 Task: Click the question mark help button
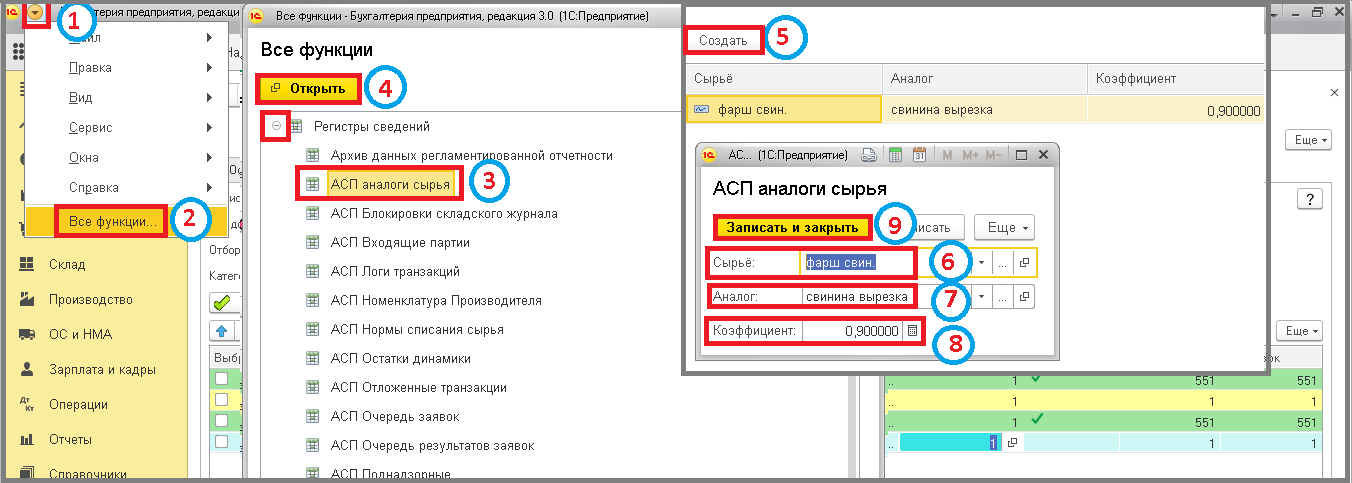click(x=1309, y=199)
